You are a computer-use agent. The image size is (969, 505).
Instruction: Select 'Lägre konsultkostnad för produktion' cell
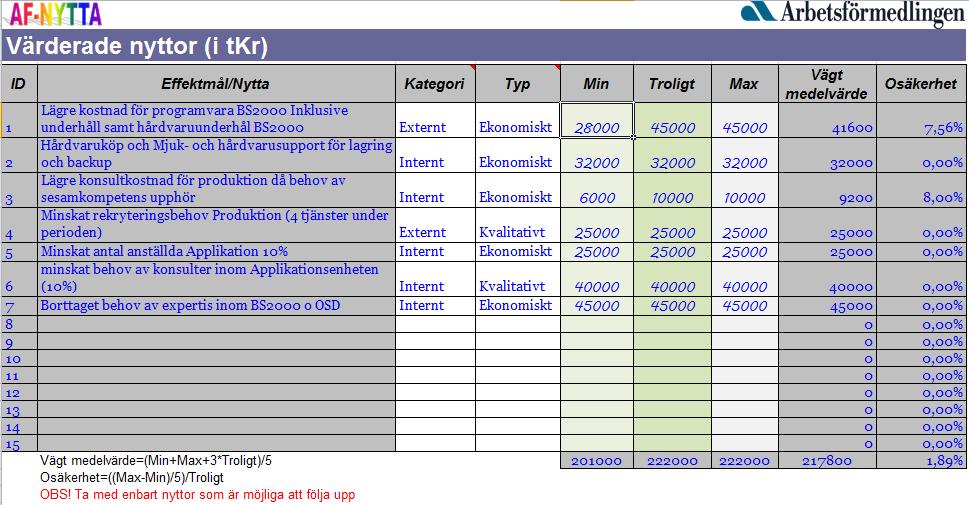(x=216, y=190)
